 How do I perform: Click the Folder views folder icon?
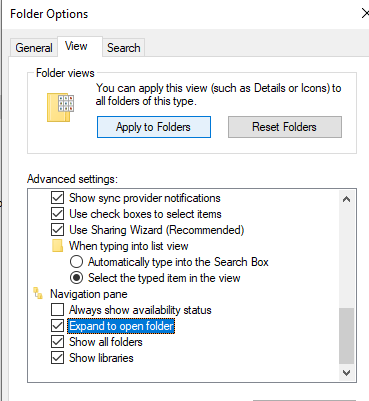click(60, 107)
